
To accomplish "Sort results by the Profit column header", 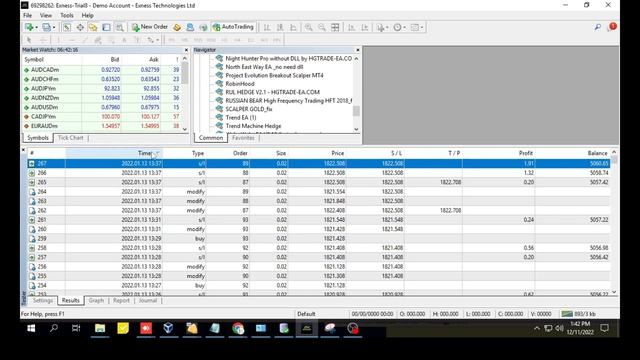I will 499,153.
